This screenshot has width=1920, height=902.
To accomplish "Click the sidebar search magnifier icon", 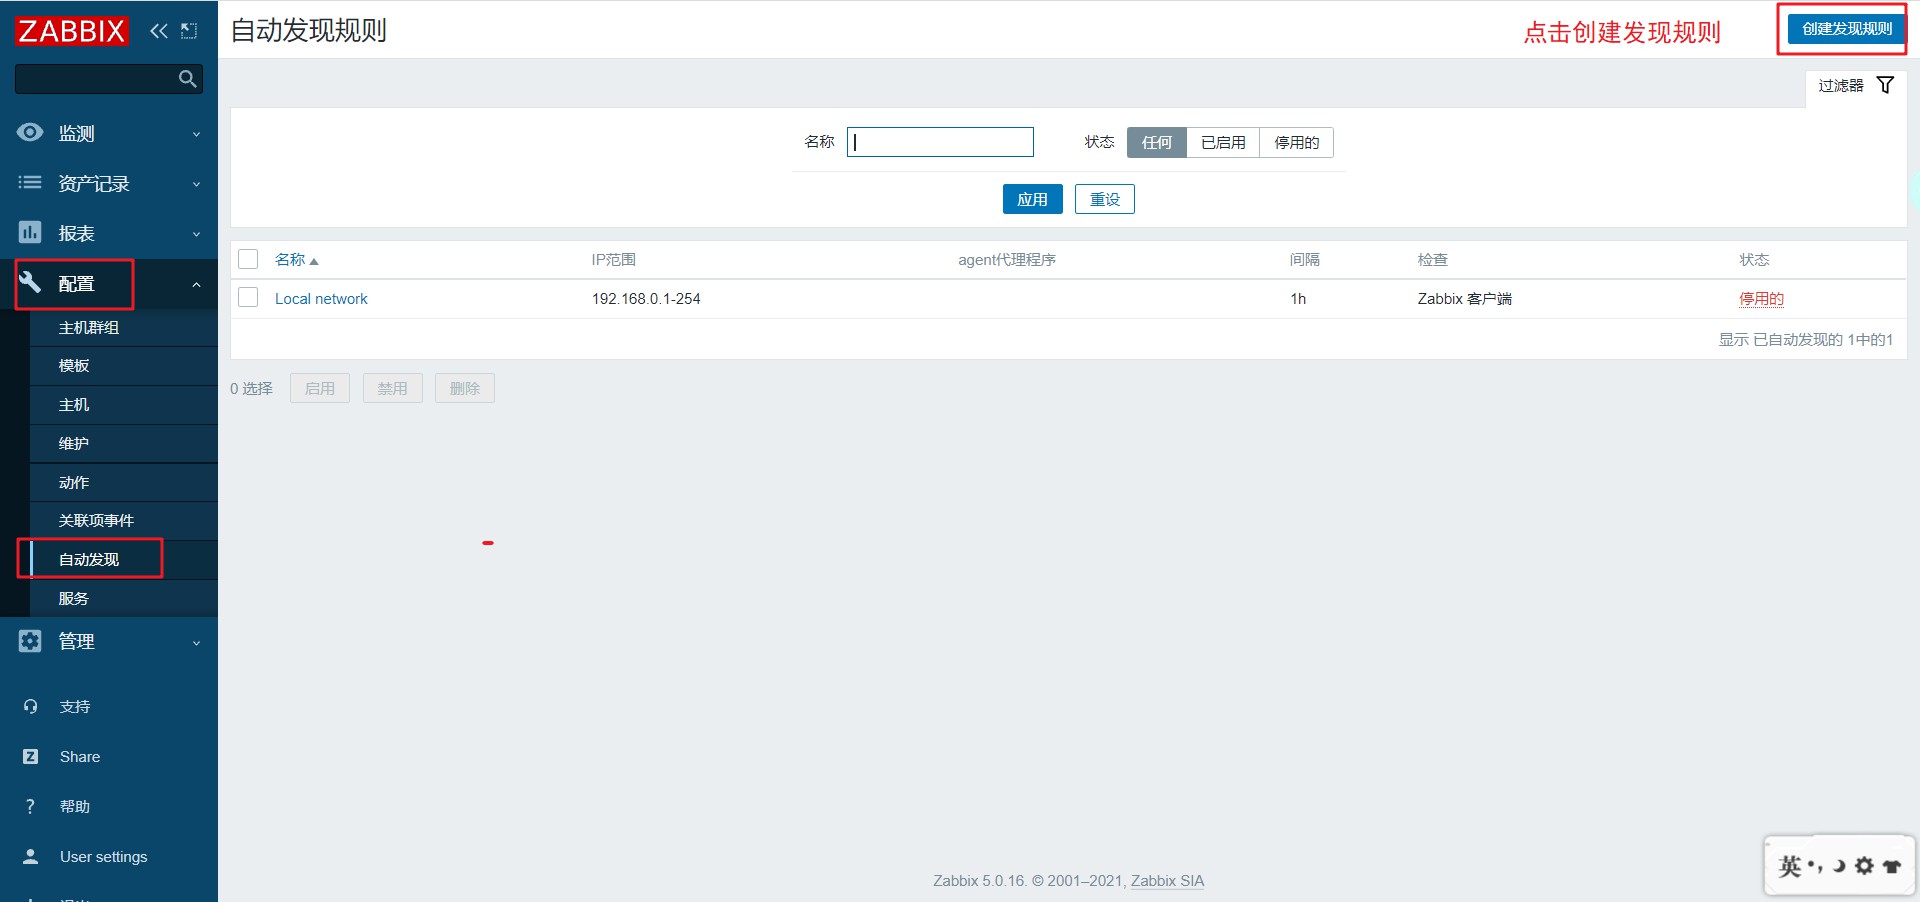I will click(x=187, y=79).
